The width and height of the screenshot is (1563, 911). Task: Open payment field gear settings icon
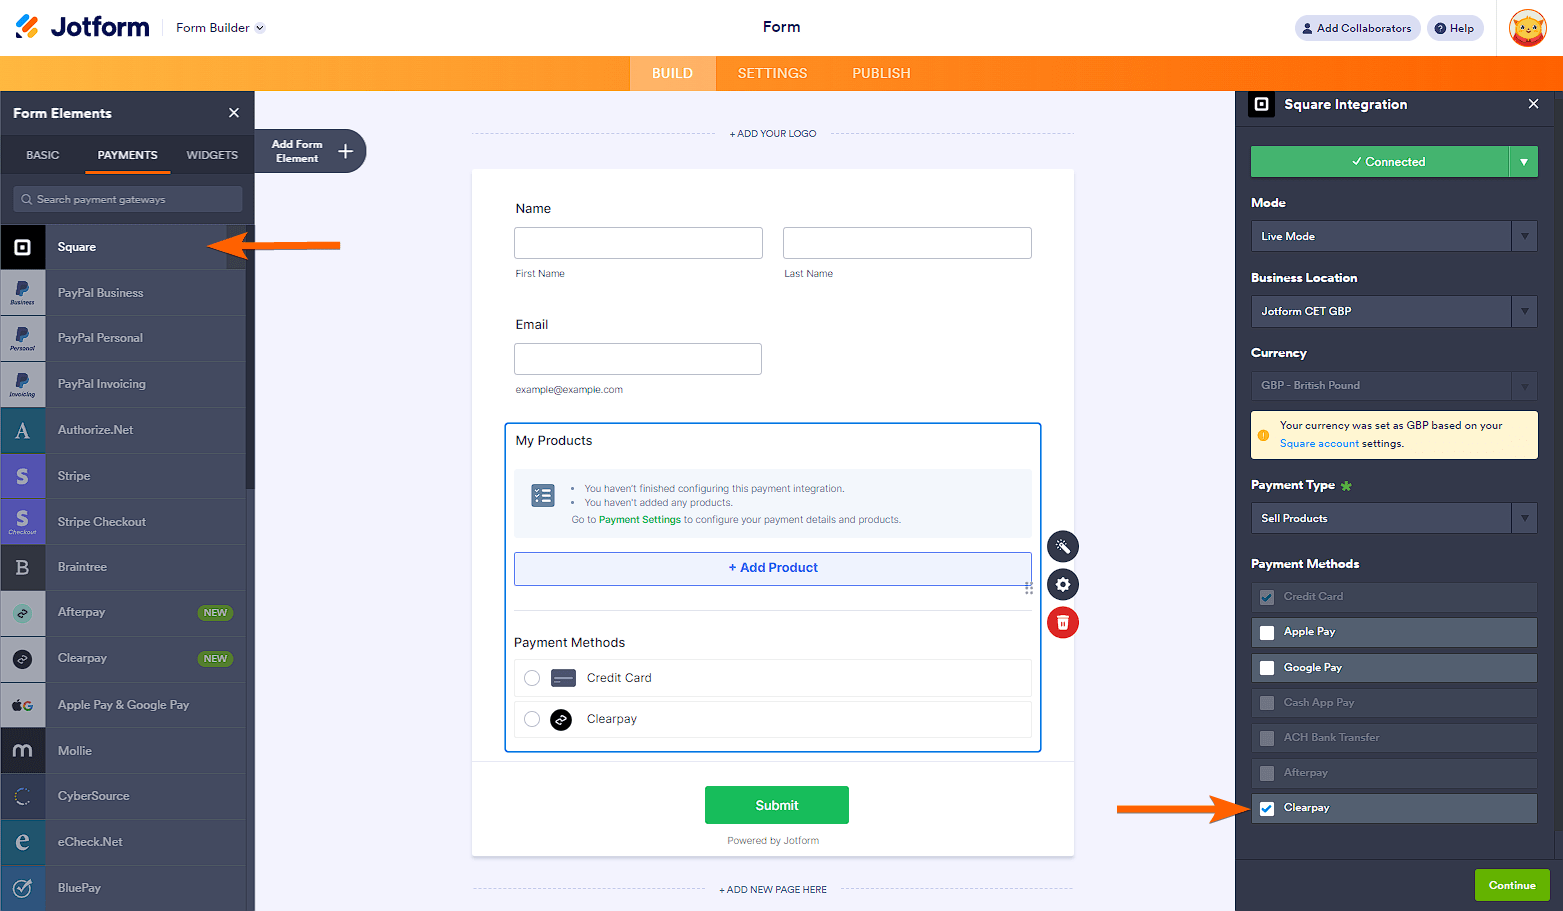[x=1062, y=585]
